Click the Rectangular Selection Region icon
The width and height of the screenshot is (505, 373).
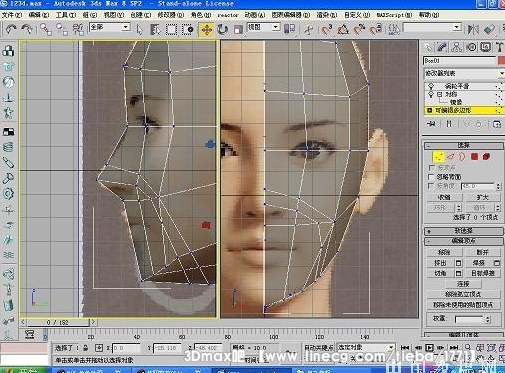click(x=172, y=30)
